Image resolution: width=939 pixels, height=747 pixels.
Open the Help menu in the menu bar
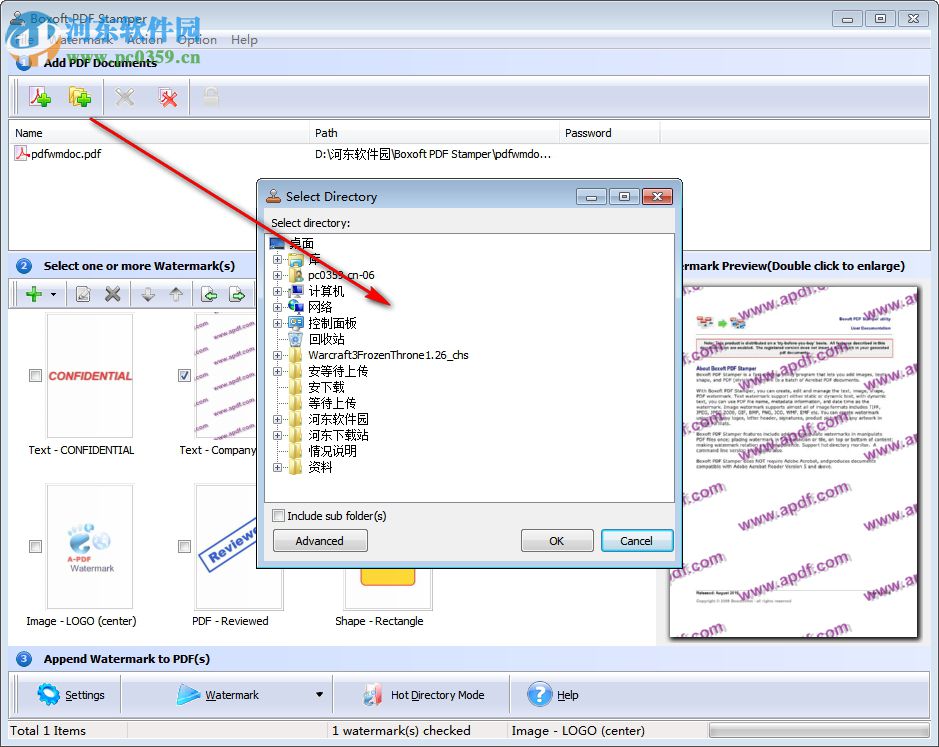tap(243, 40)
